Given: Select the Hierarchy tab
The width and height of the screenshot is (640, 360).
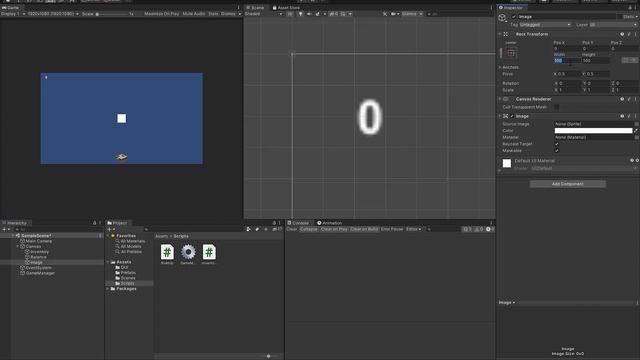Looking at the screenshot, I should 15,223.
